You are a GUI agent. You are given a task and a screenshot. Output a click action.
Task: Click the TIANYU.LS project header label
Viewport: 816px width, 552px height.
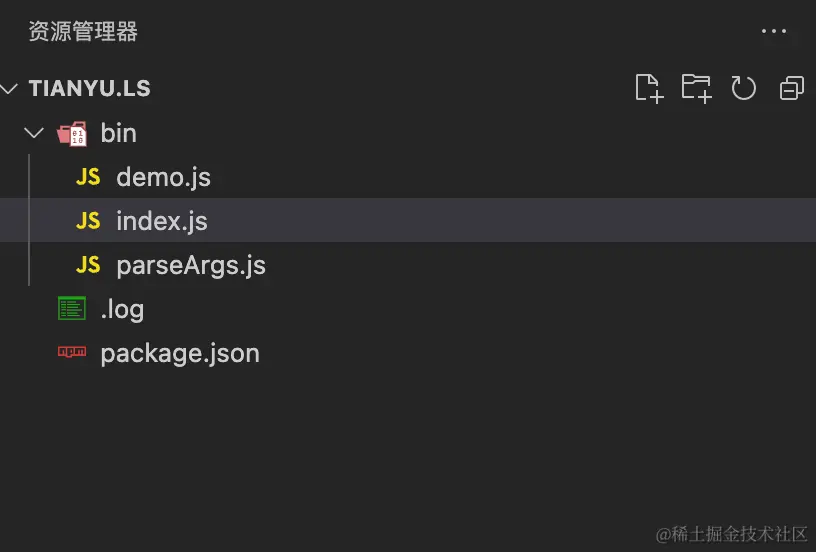pyautogui.click(x=90, y=88)
